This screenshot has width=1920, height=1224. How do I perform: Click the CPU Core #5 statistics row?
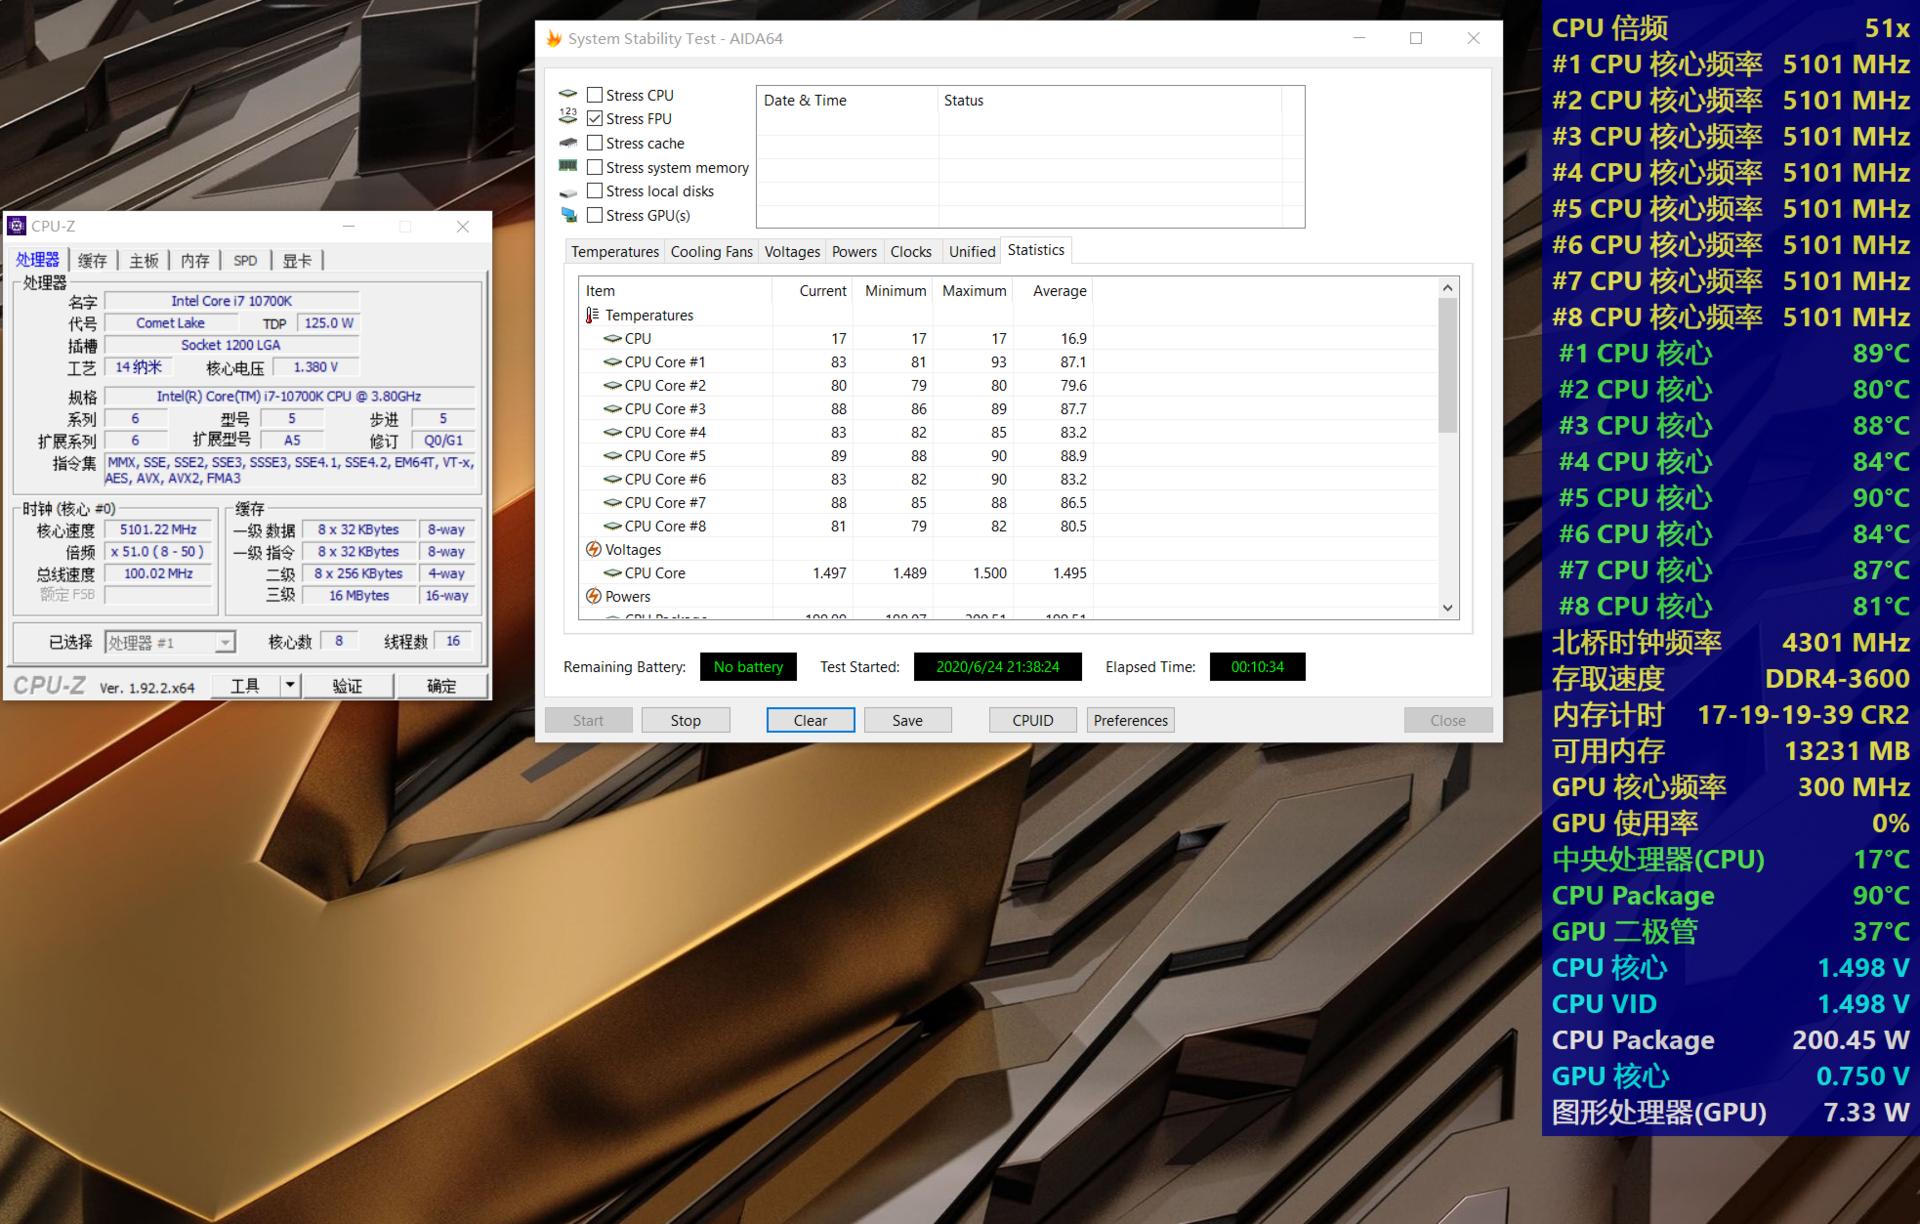[x=665, y=456]
